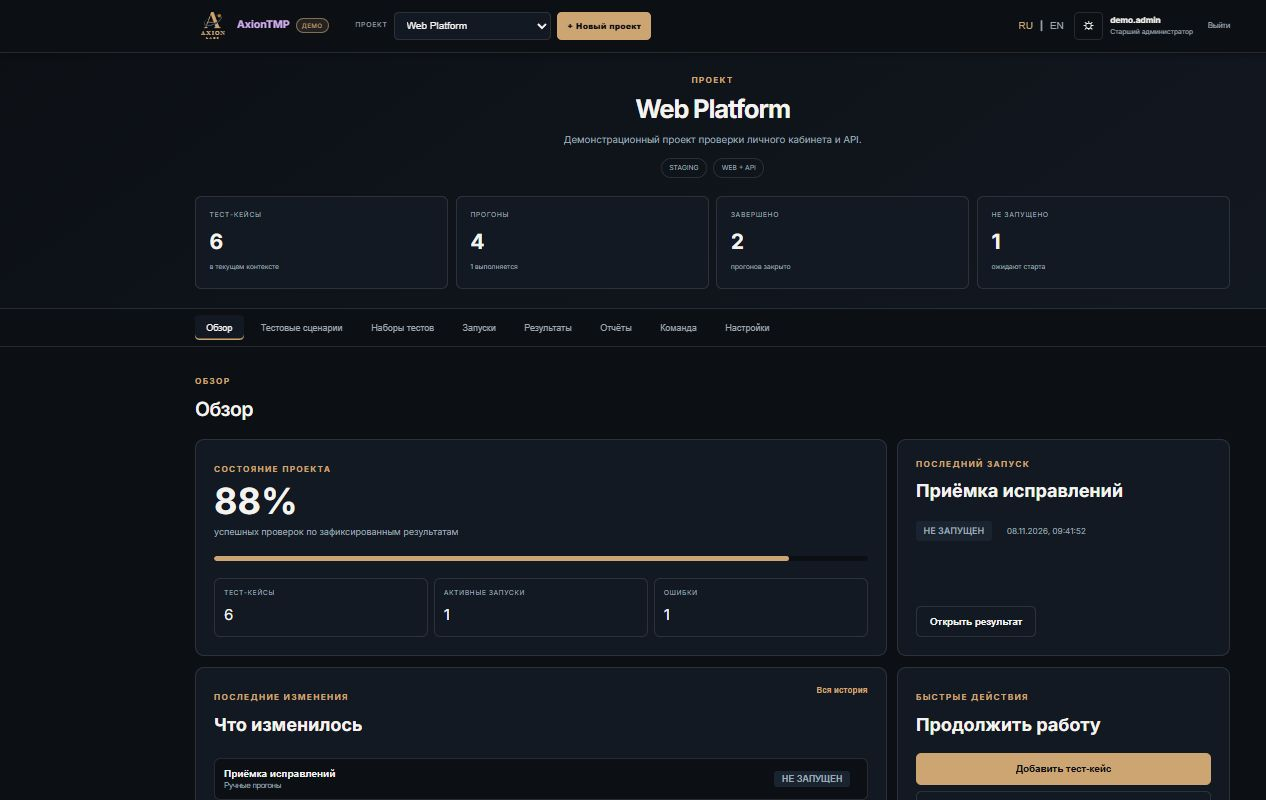The width and height of the screenshot is (1266, 800).
Task: Open the Отчёты tab
Action: click(x=616, y=328)
